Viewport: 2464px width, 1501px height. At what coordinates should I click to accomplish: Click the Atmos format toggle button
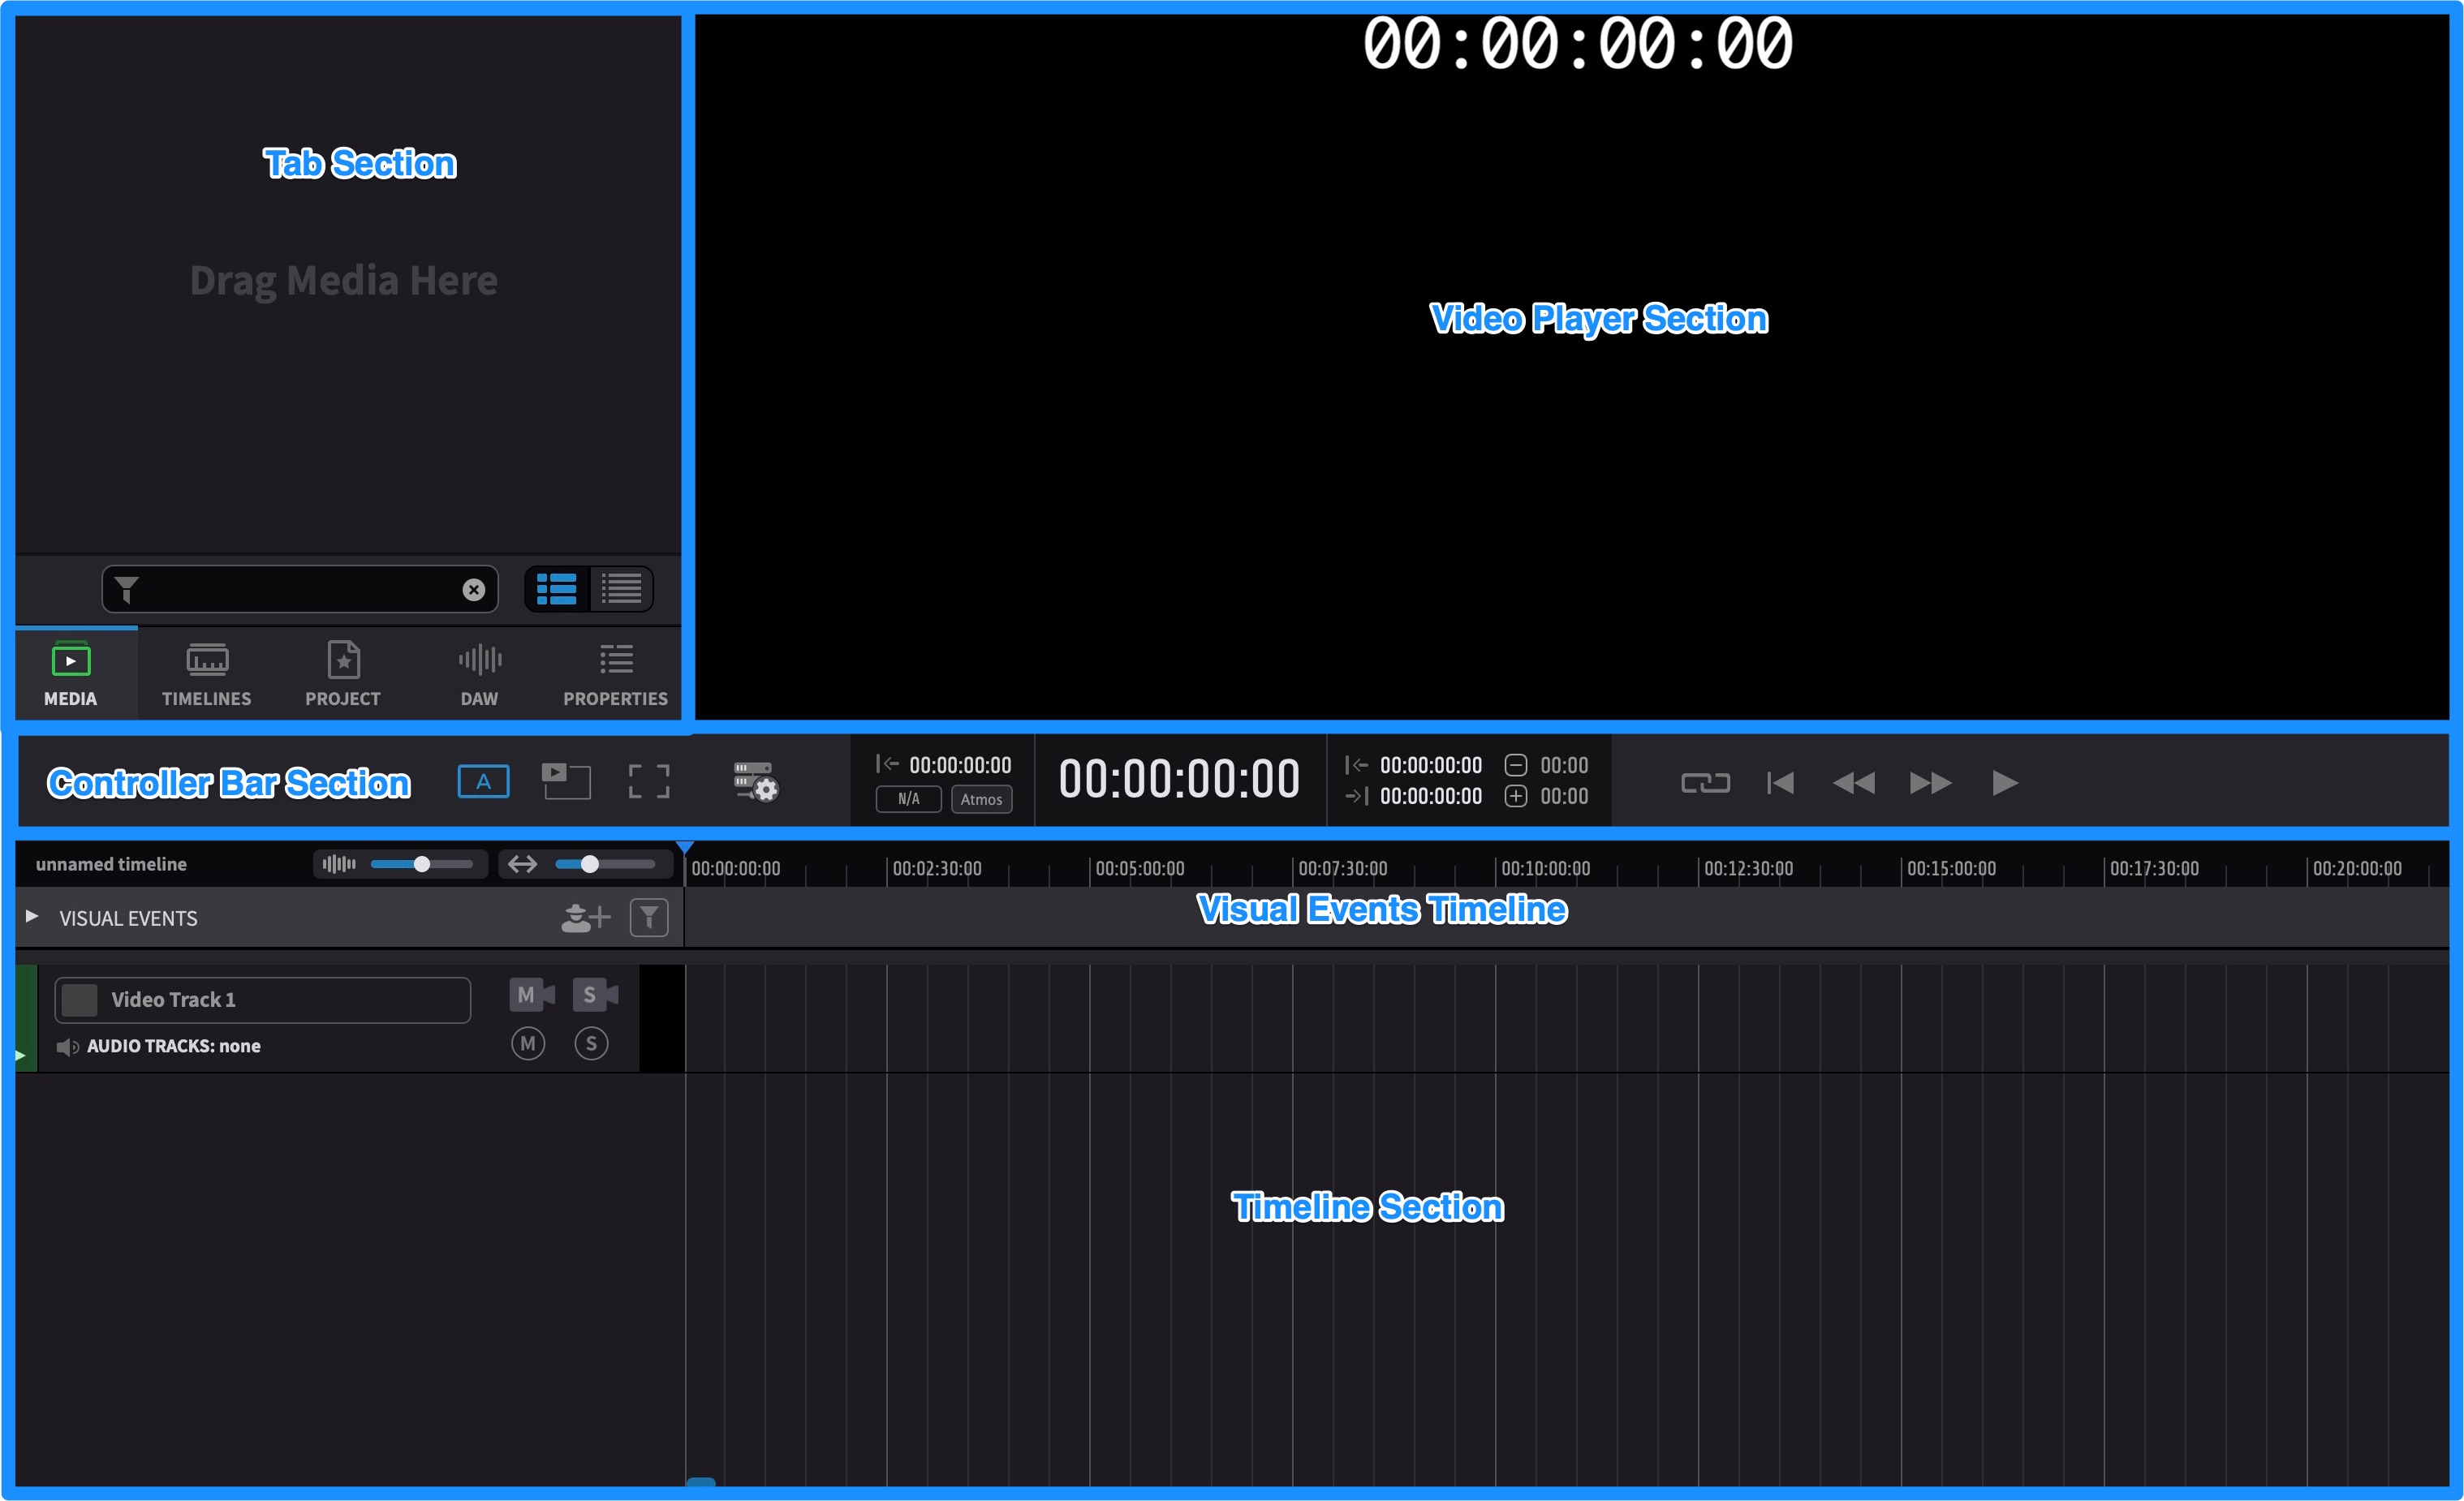click(979, 802)
